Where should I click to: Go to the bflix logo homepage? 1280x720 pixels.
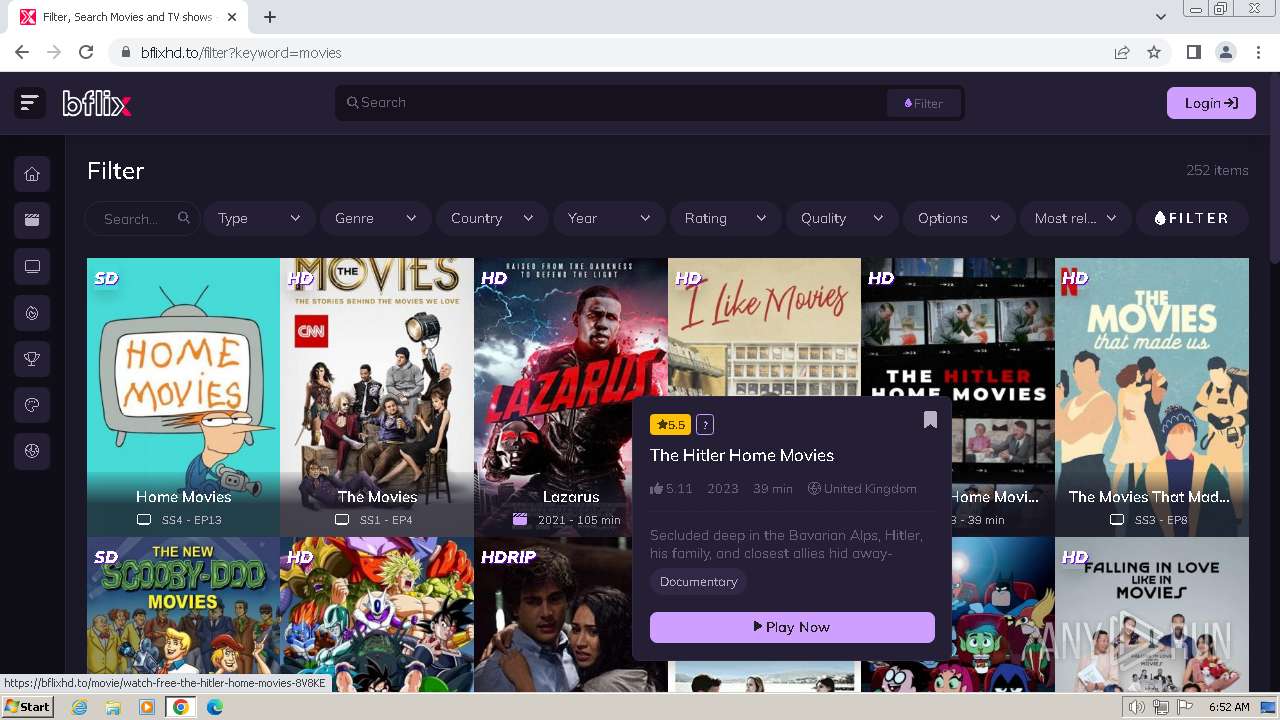coord(97,102)
